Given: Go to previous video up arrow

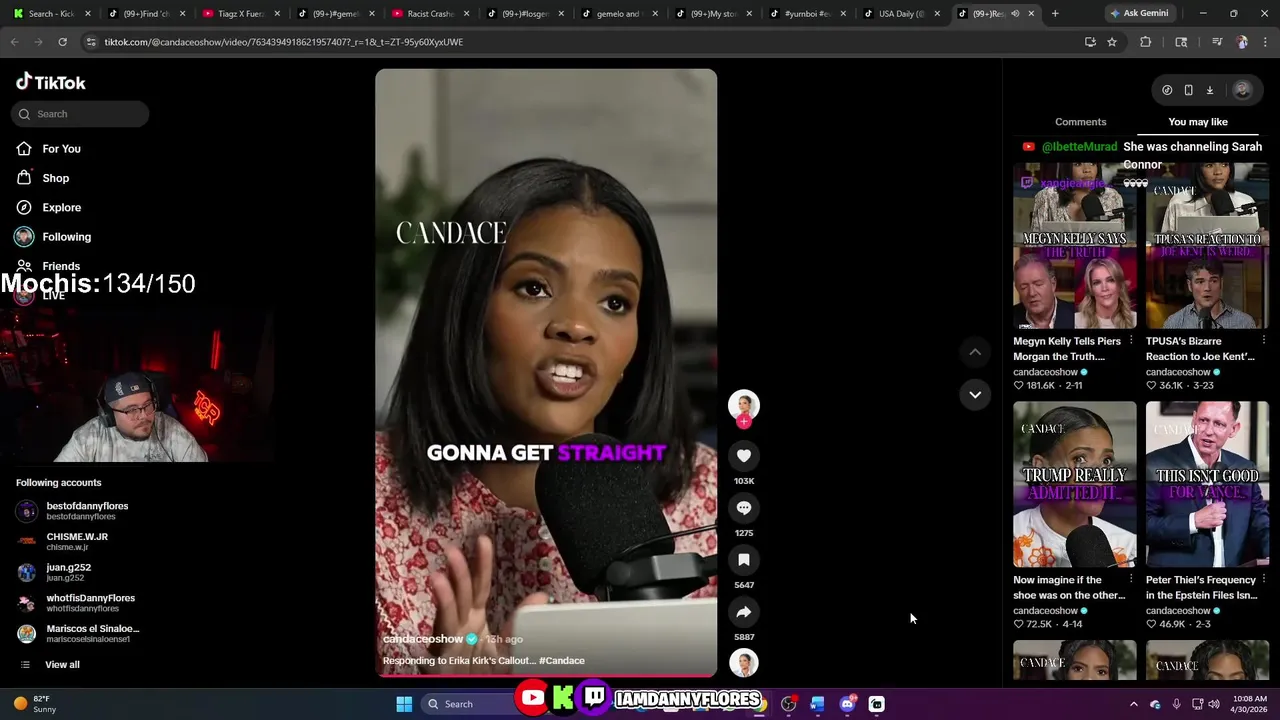Looking at the screenshot, I should (x=975, y=352).
